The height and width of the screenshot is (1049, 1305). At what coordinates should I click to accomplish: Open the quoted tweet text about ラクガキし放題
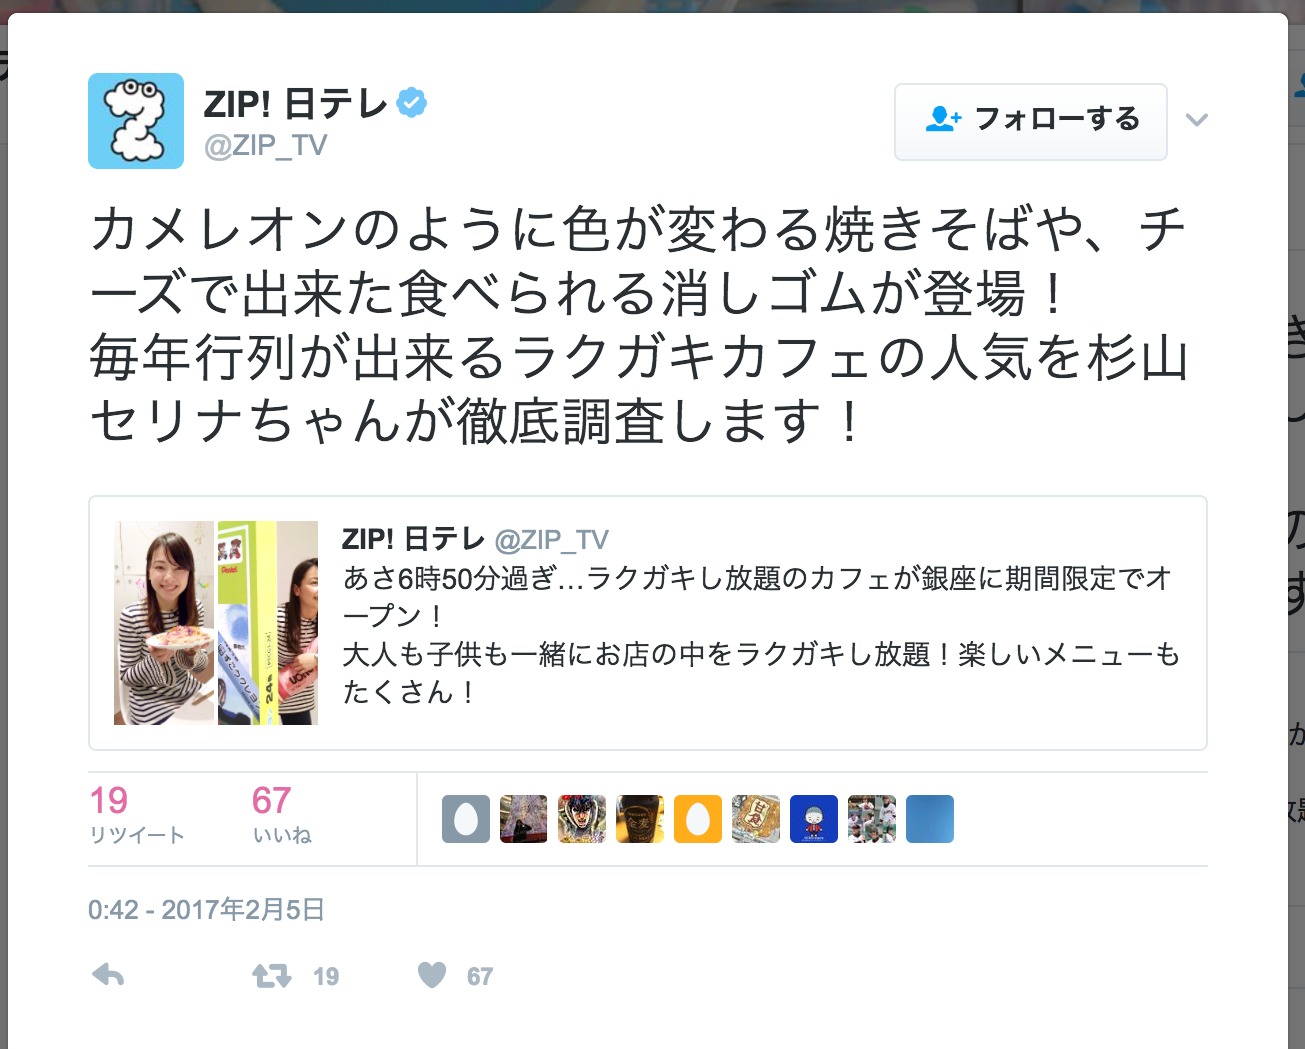point(761,634)
